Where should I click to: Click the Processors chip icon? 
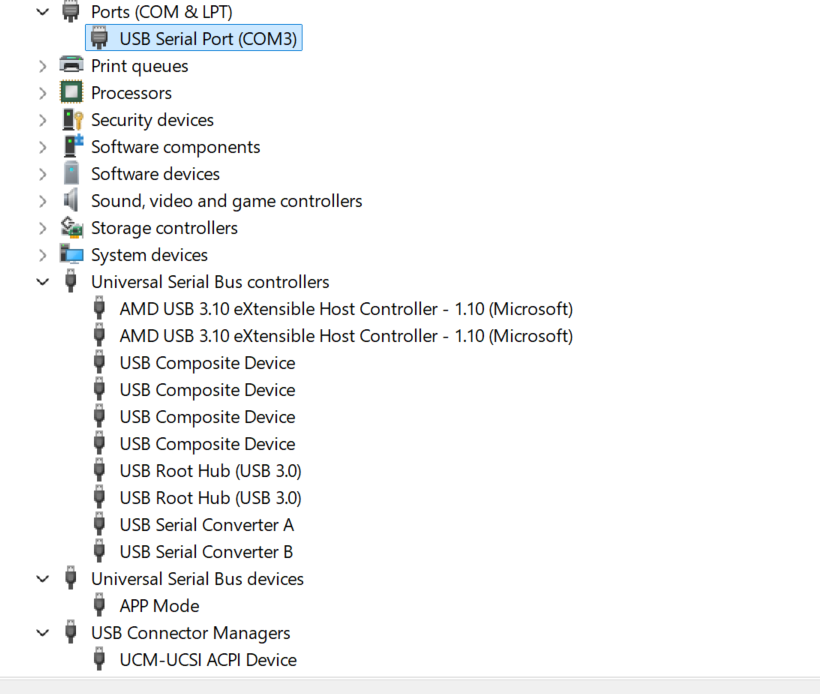pos(71,93)
